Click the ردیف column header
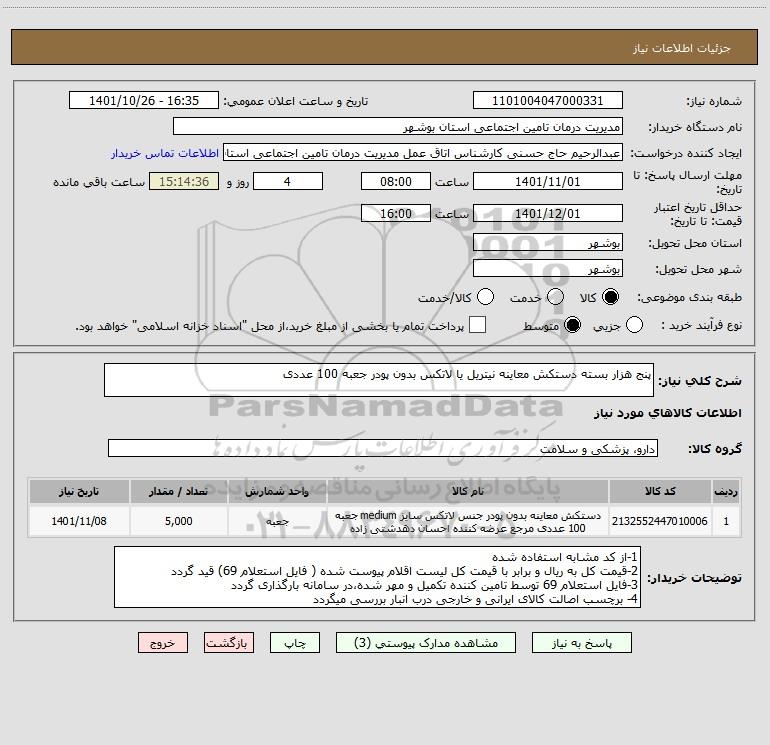The width and height of the screenshot is (770, 745). click(726, 491)
